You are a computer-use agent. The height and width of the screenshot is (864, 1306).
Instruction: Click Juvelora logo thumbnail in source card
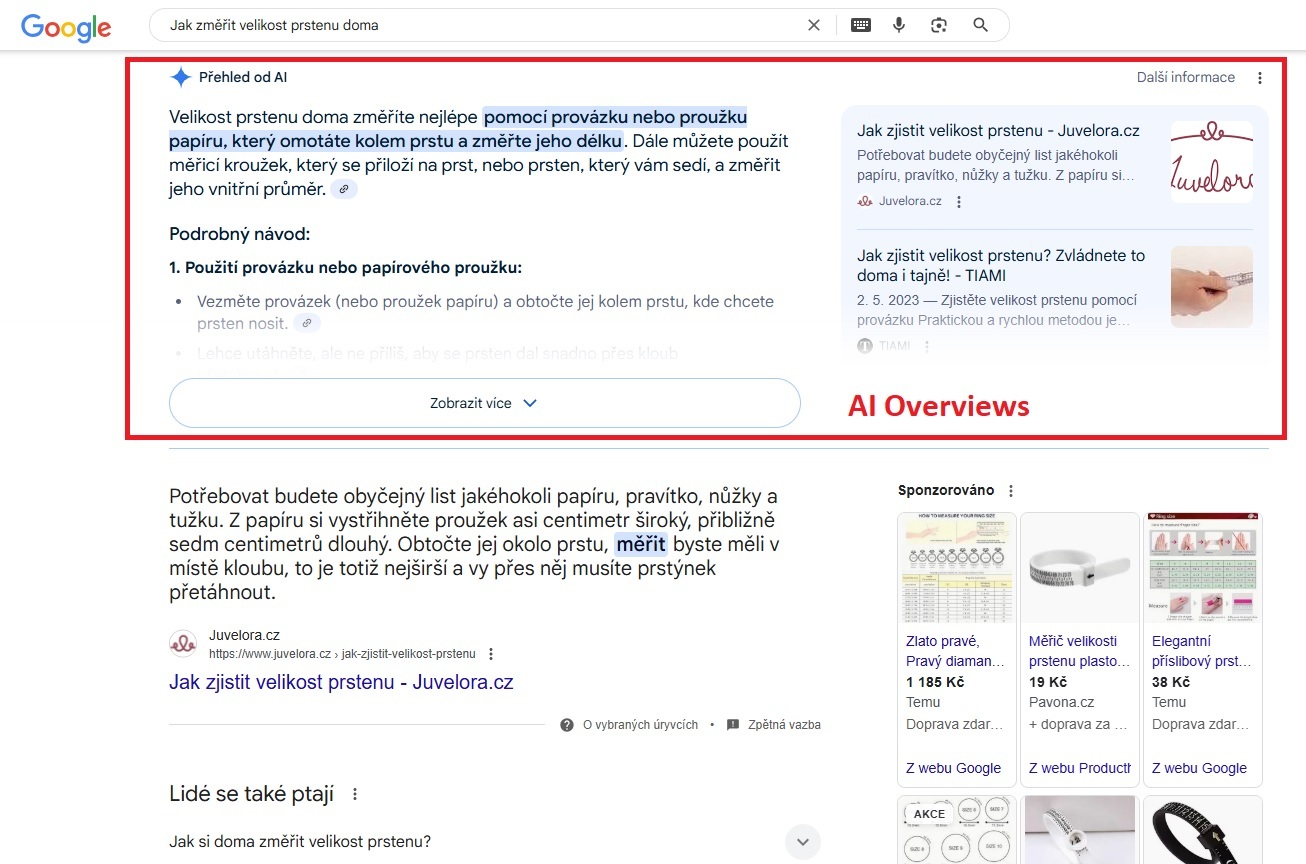(1212, 162)
